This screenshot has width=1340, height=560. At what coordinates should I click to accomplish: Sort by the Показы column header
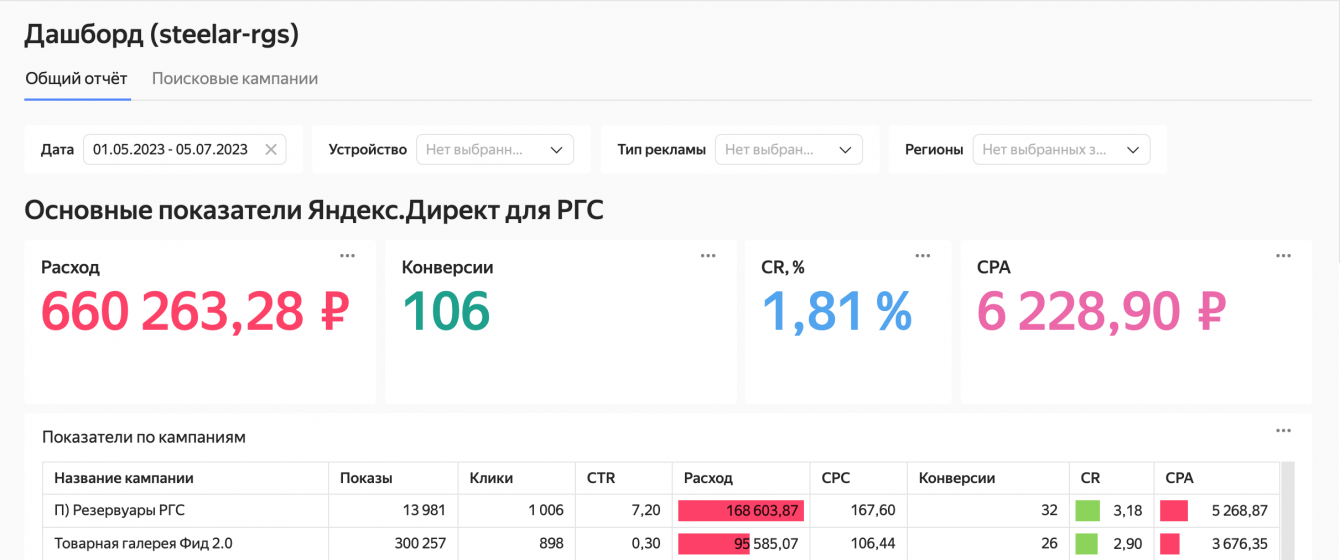393,478
